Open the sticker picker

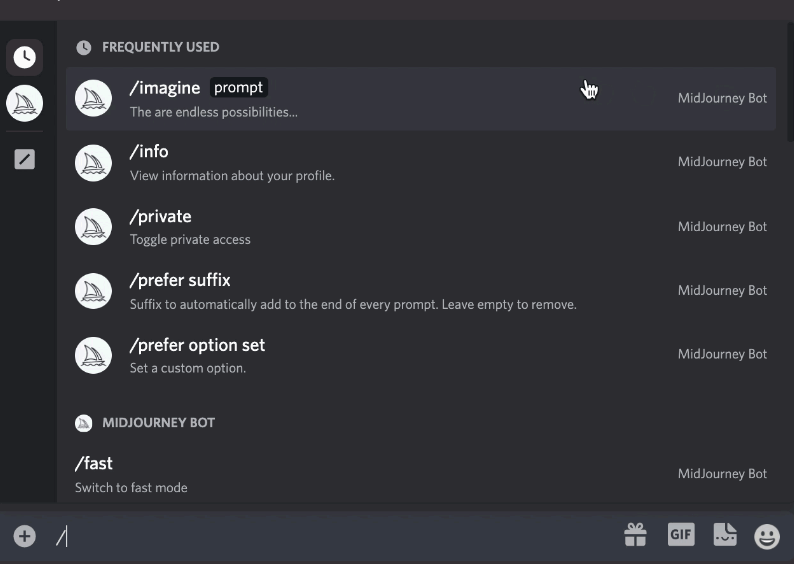725,535
